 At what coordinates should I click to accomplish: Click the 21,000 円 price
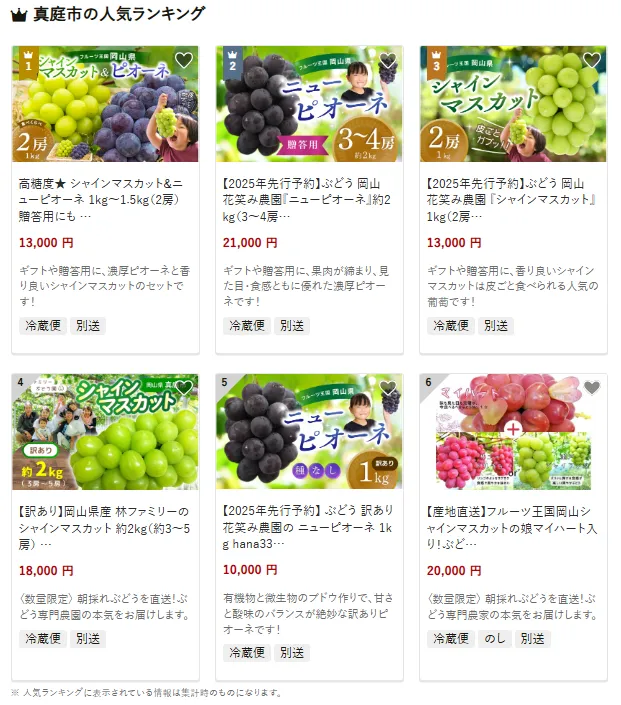tap(250, 243)
